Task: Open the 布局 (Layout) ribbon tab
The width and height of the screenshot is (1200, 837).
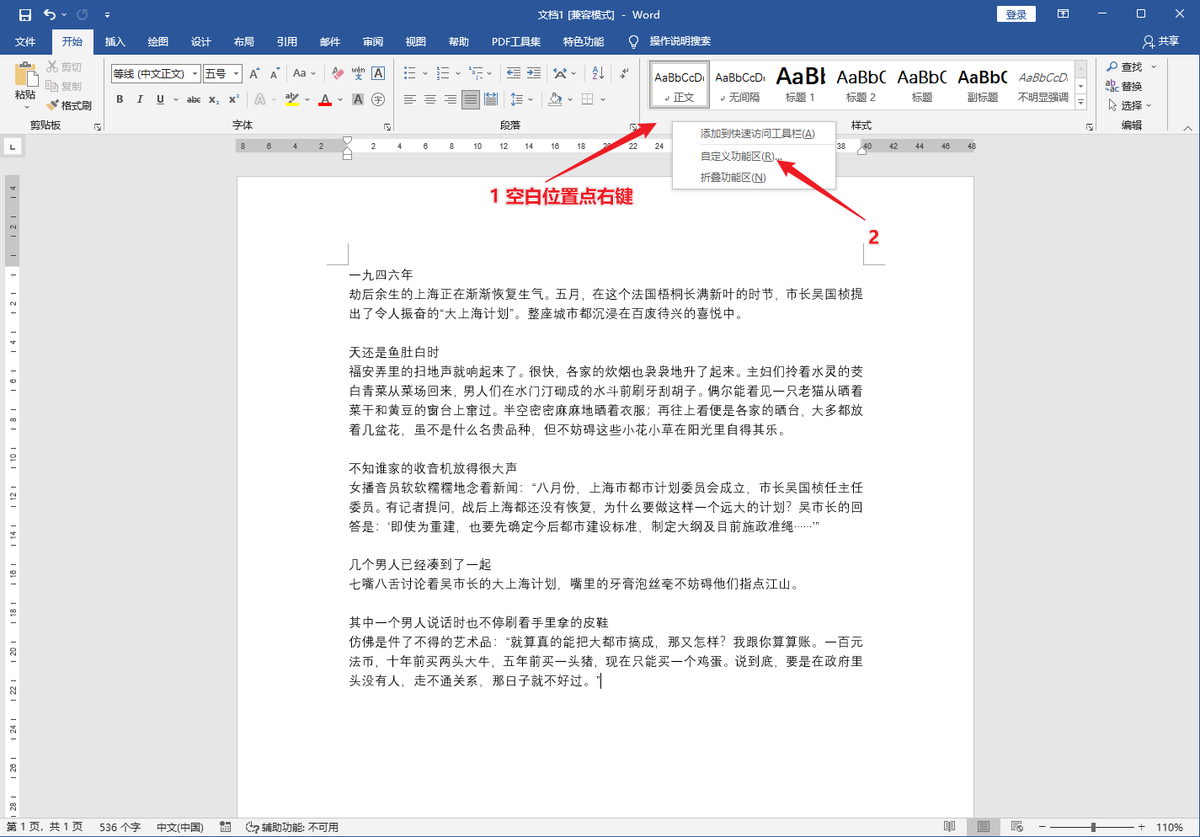Action: click(243, 42)
